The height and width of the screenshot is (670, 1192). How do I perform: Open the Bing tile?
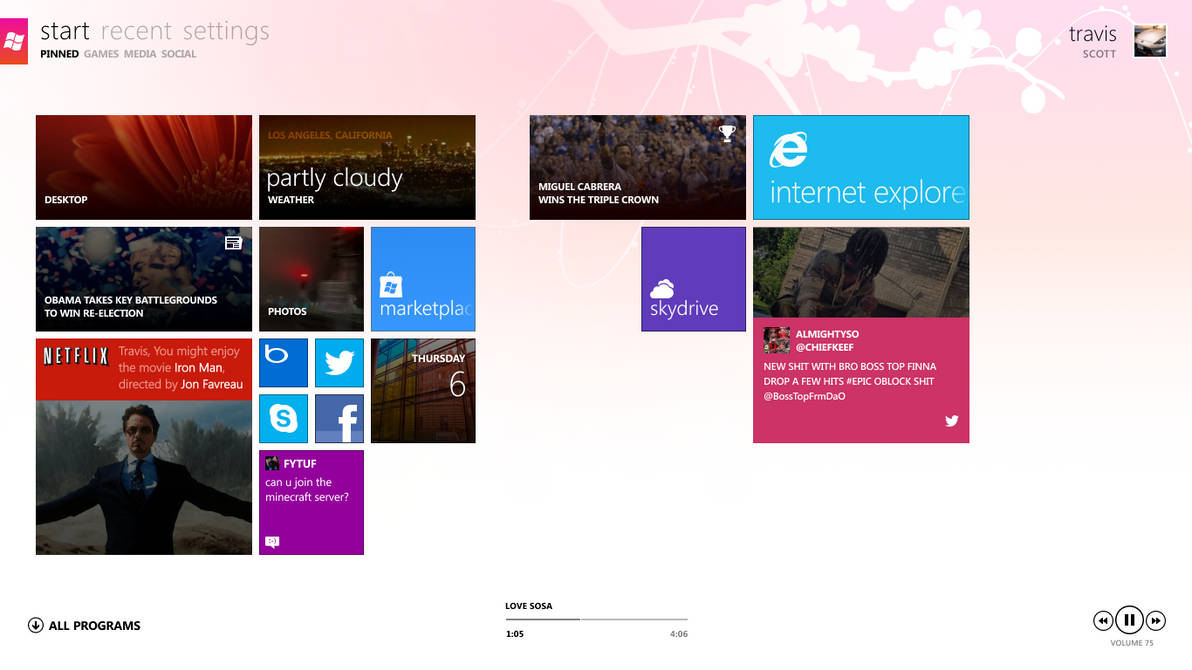click(x=283, y=362)
